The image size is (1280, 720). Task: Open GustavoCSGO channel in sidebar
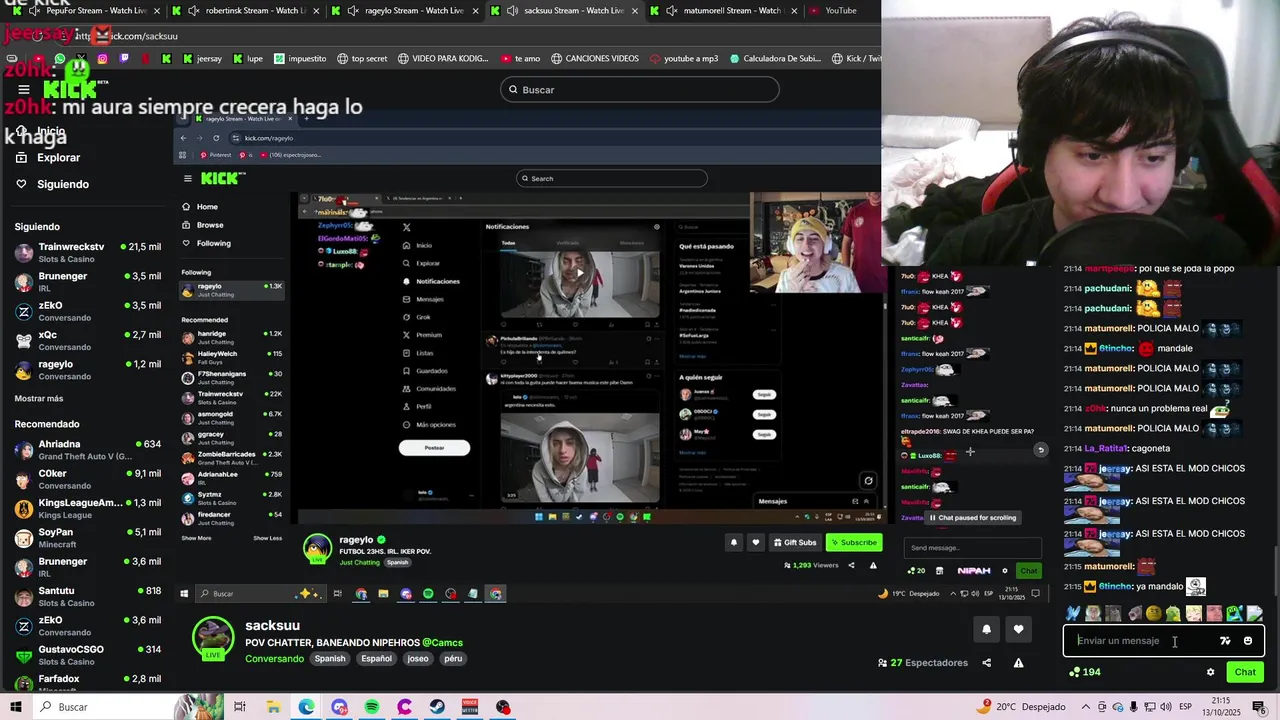point(87,655)
